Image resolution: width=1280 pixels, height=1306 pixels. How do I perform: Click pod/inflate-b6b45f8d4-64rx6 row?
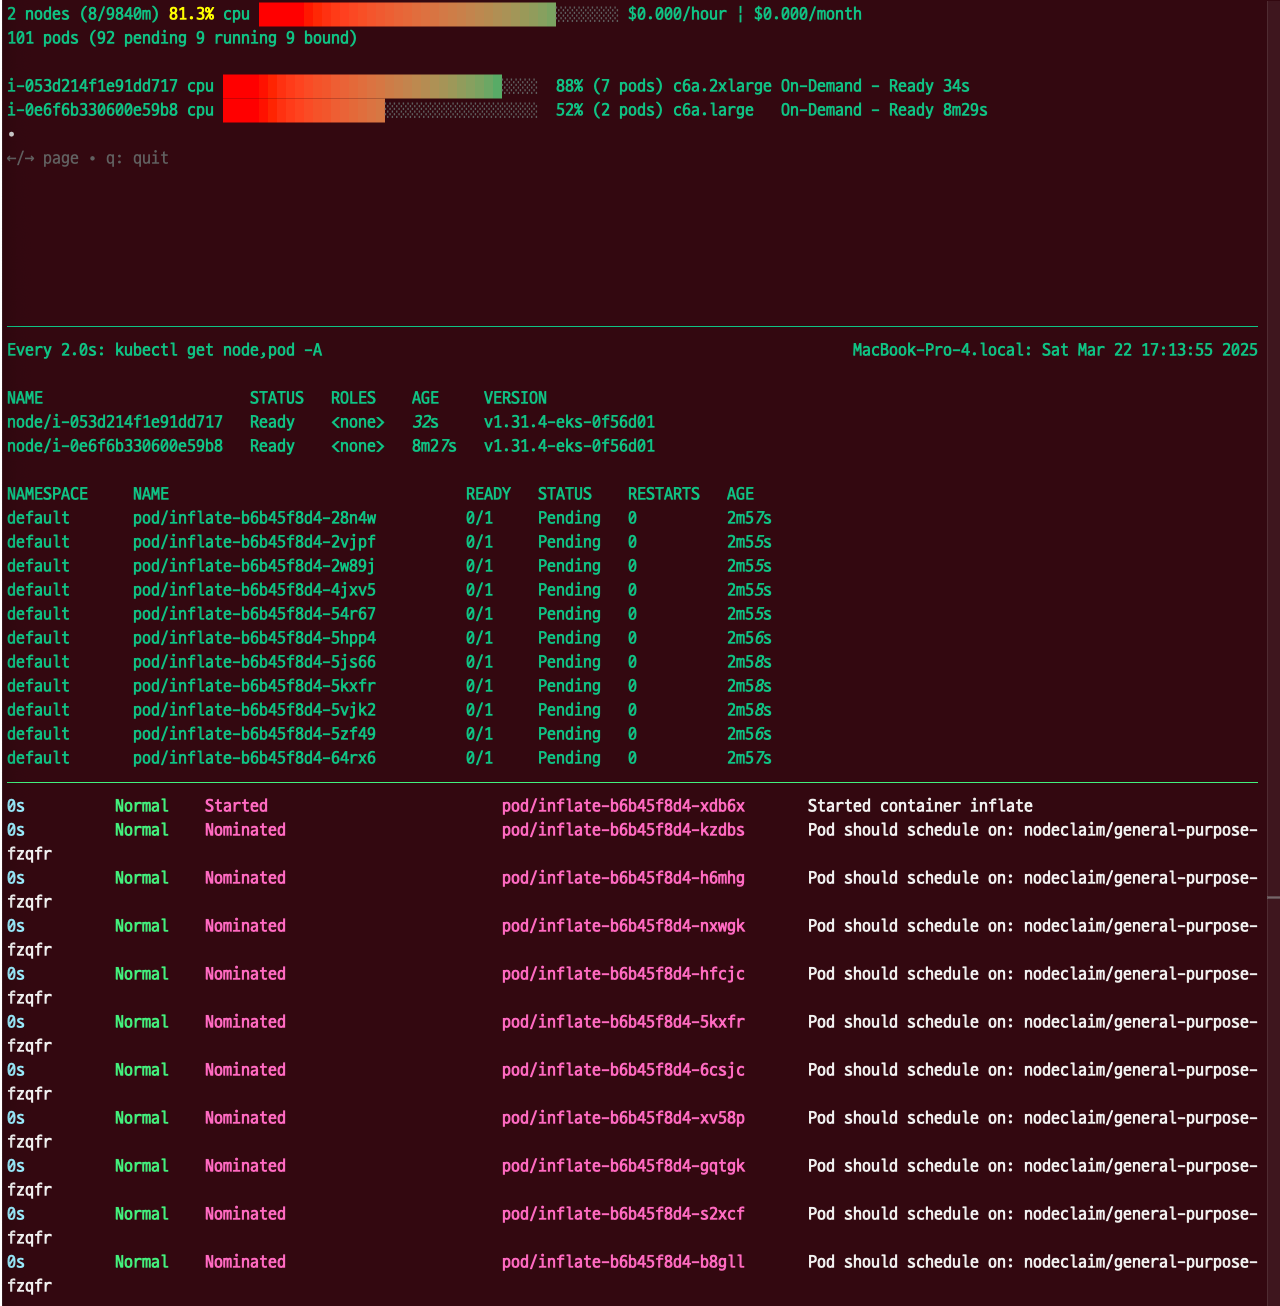coord(389,758)
